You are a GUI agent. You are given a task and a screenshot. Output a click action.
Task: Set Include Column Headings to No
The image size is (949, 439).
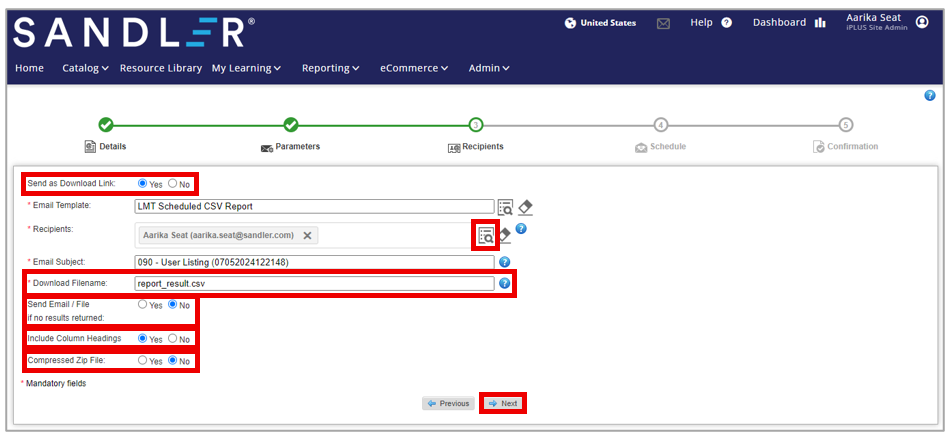click(173, 339)
